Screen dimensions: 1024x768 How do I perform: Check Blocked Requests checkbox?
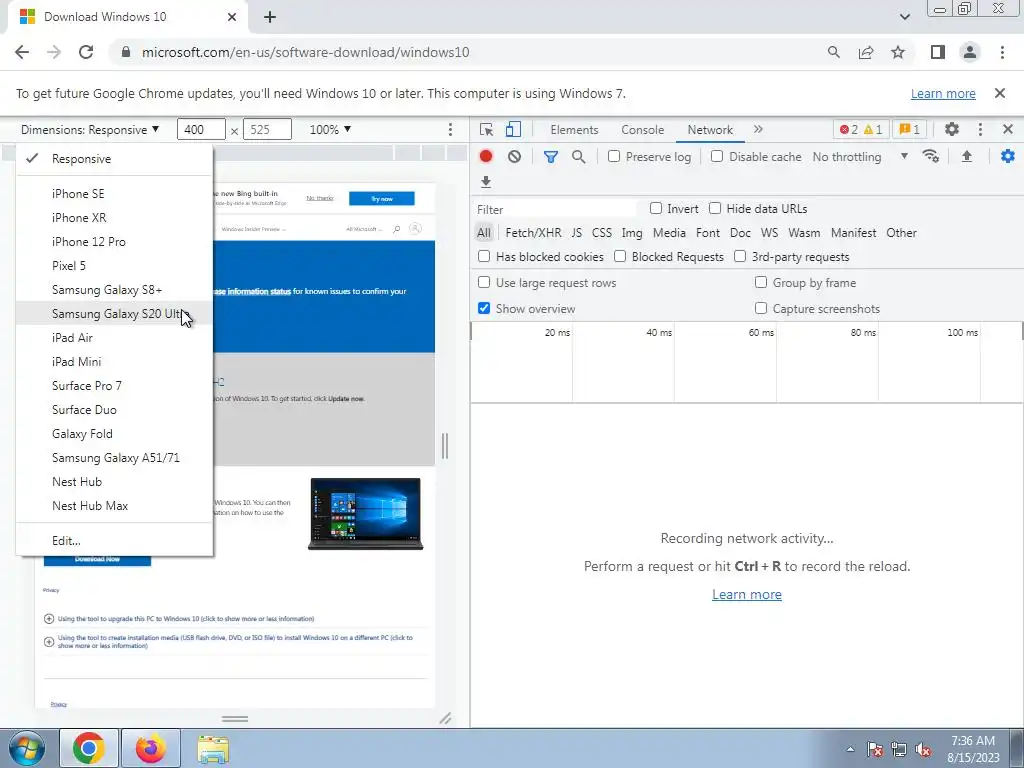tap(620, 257)
